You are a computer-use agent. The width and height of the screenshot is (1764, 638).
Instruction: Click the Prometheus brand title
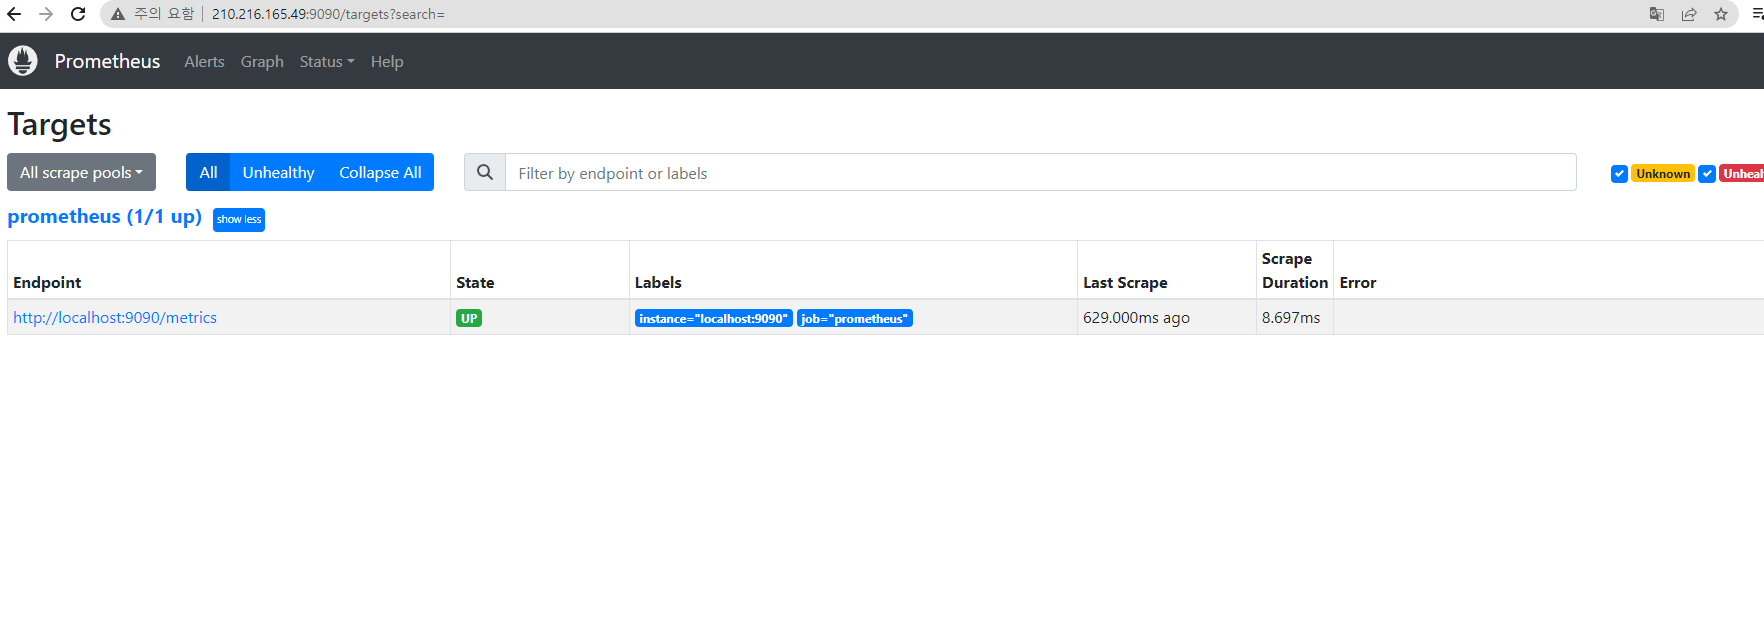coord(107,61)
